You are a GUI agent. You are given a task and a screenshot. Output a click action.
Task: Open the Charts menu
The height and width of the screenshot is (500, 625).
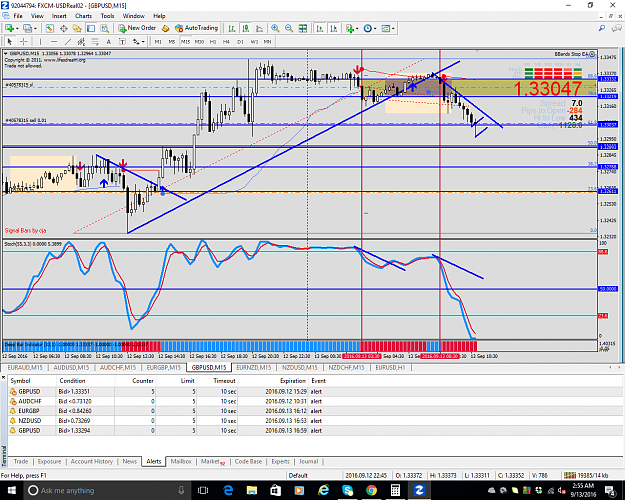(x=83, y=16)
